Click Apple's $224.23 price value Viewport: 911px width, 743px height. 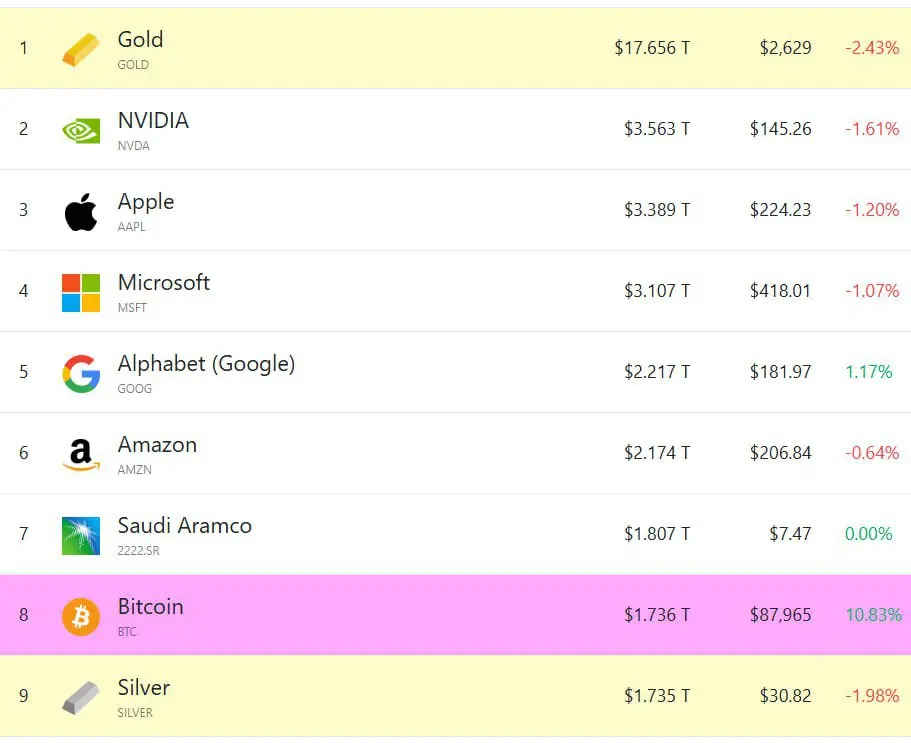pos(780,210)
